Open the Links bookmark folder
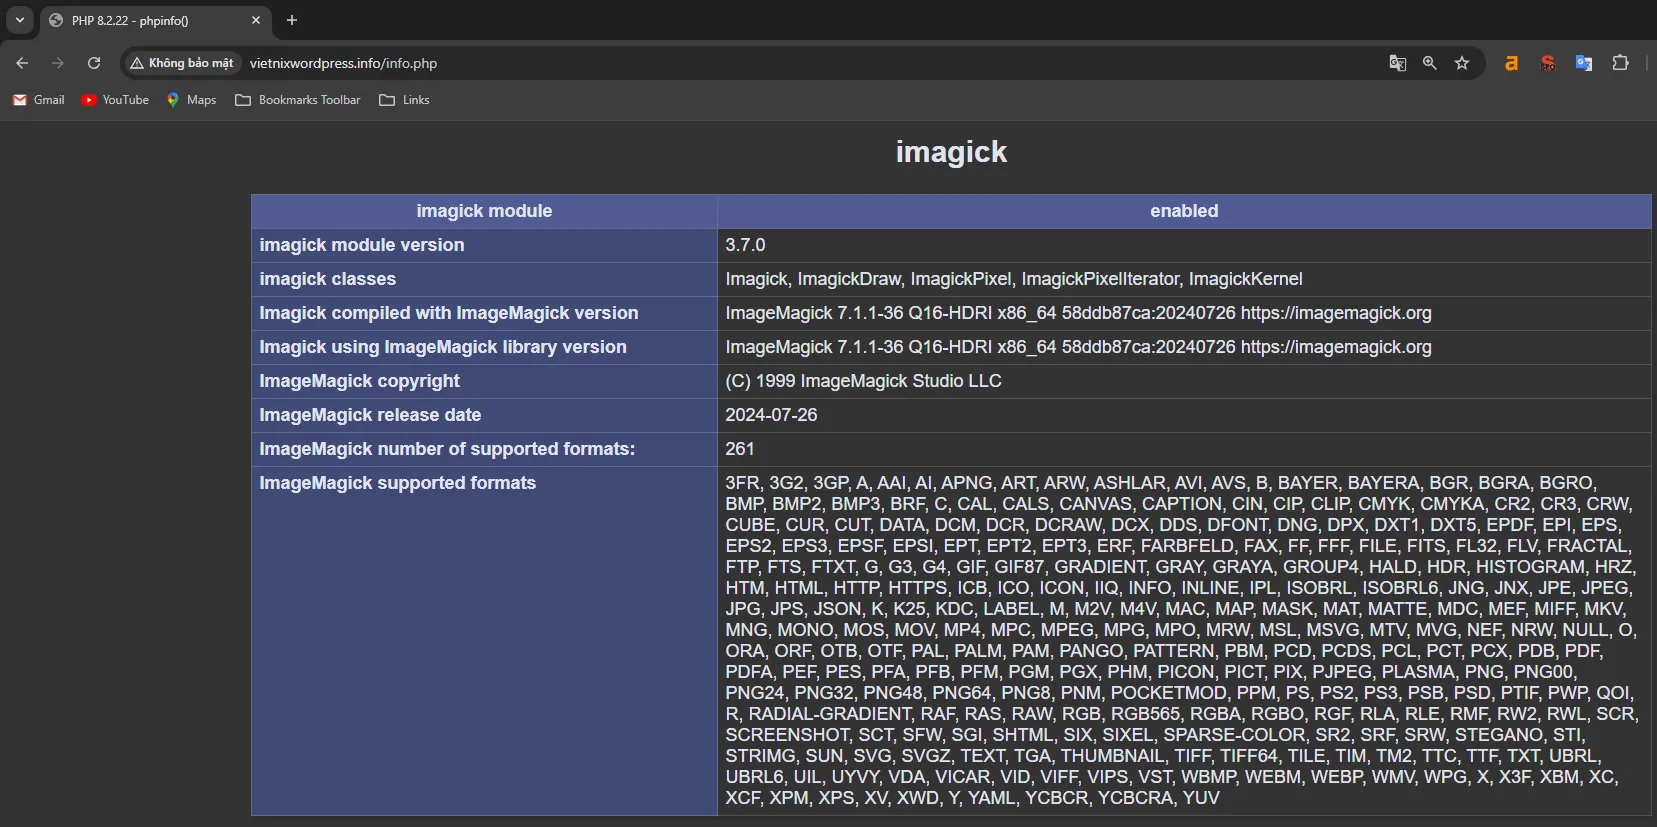 [x=404, y=100]
